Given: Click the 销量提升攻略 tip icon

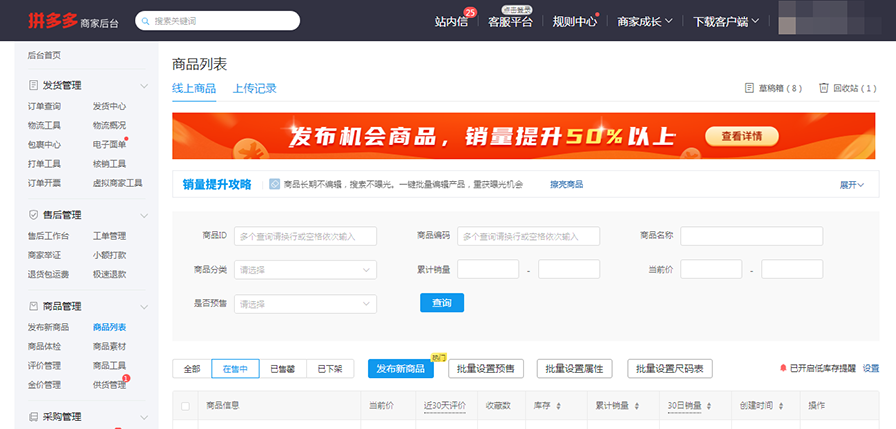Looking at the screenshot, I should pyautogui.click(x=274, y=184).
